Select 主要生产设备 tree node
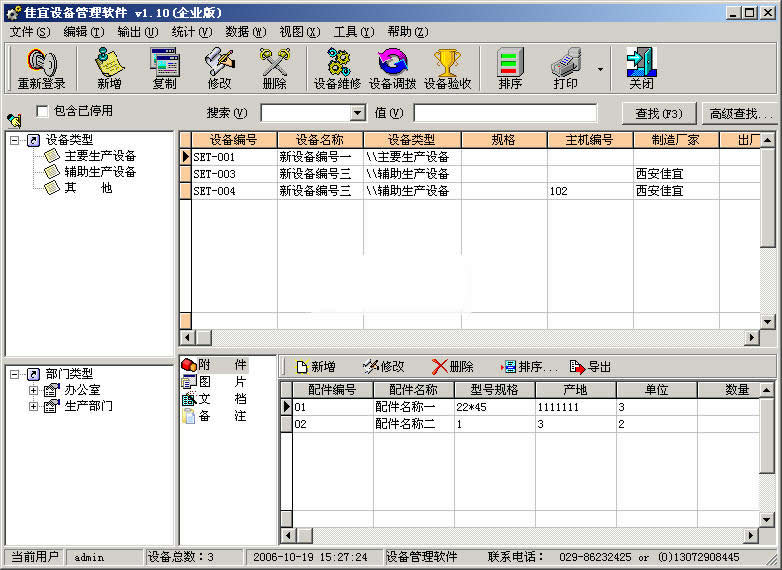The height and width of the screenshot is (570, 782). (100, 156)
